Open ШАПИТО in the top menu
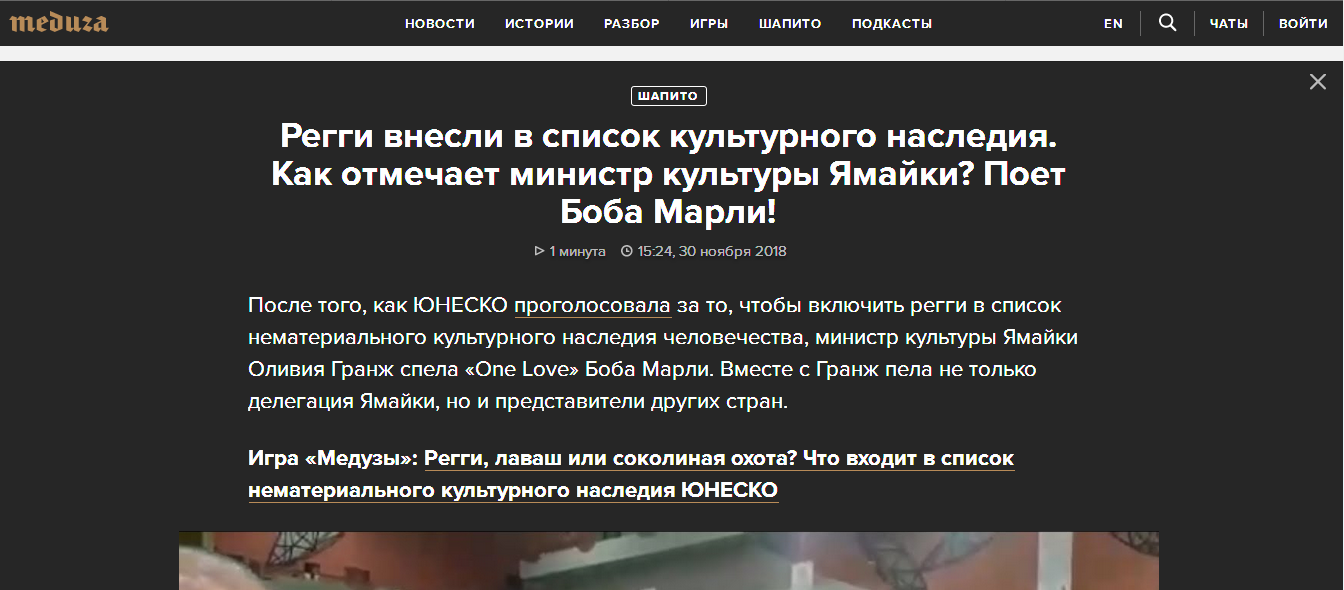Viewport: 1344px width, 590px height. tap(790, 24)
